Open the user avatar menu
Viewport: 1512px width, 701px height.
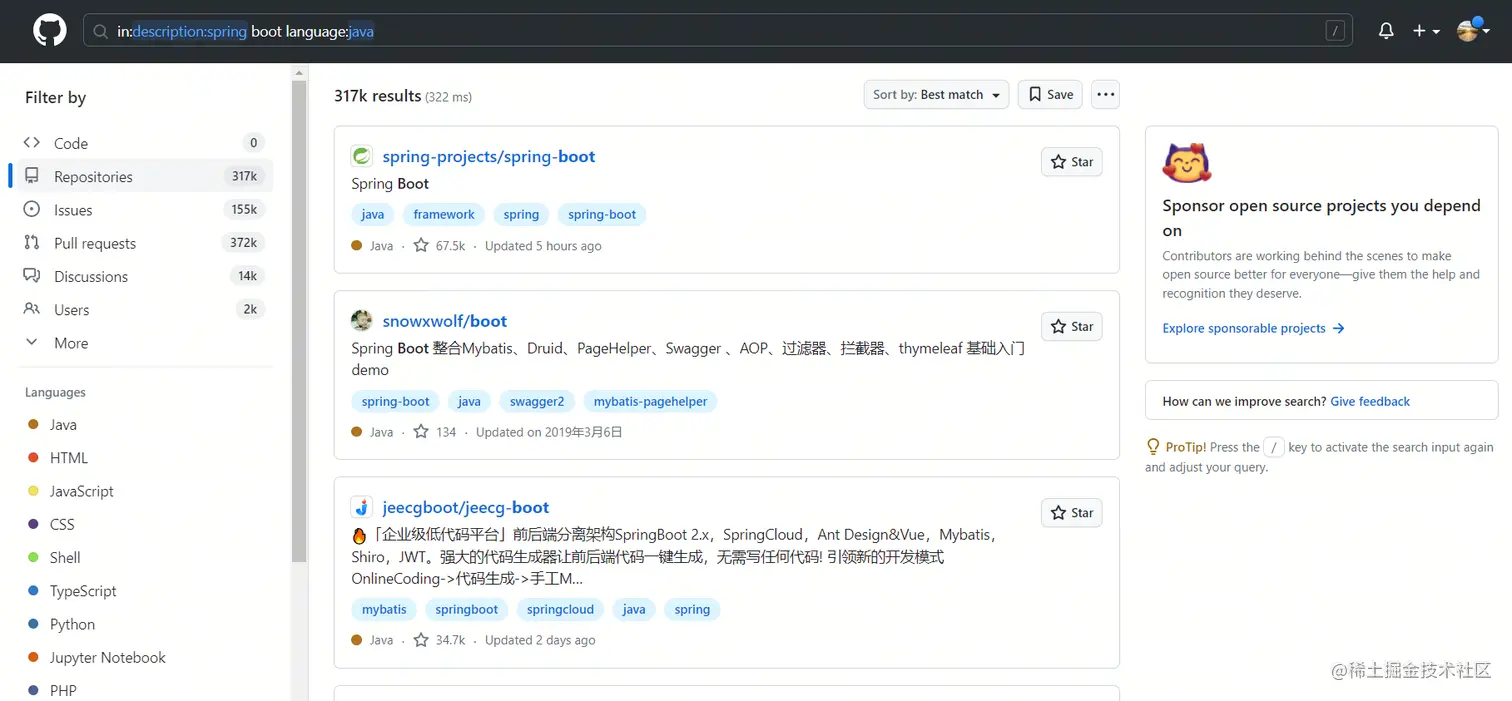coord(1473,31)
